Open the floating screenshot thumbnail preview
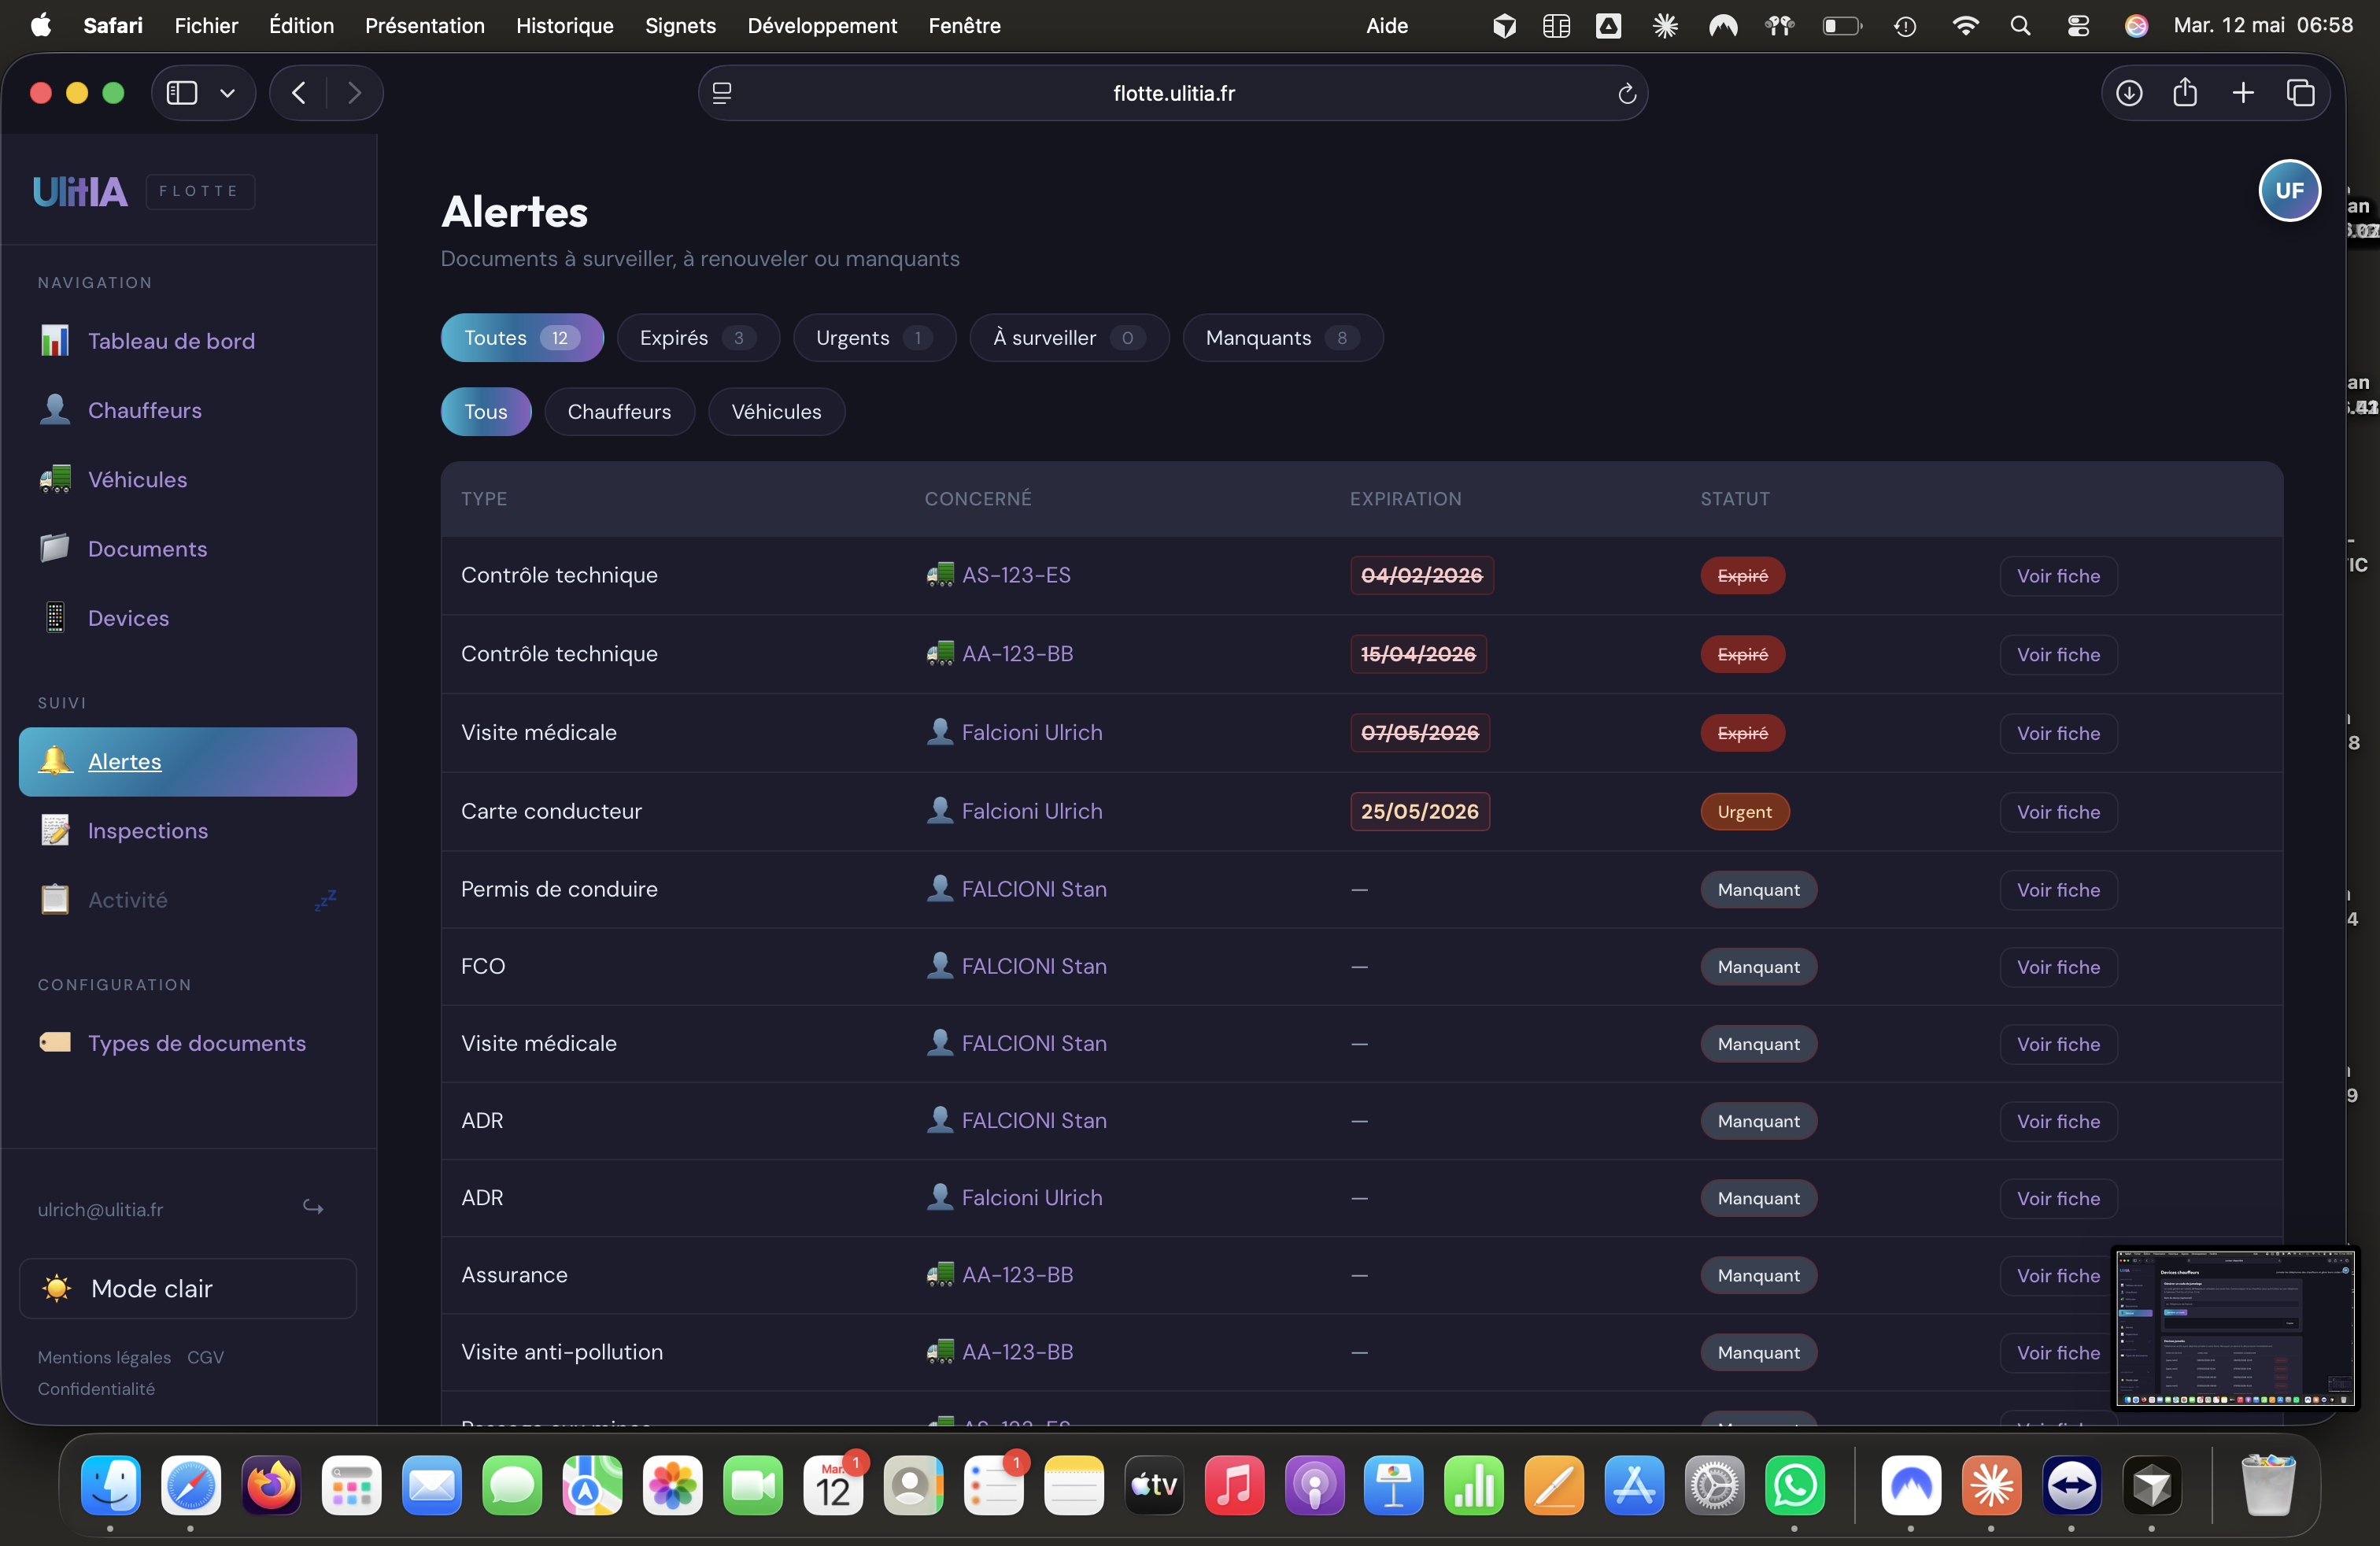The image size is (2380, 1546). coord(2235,1328)
